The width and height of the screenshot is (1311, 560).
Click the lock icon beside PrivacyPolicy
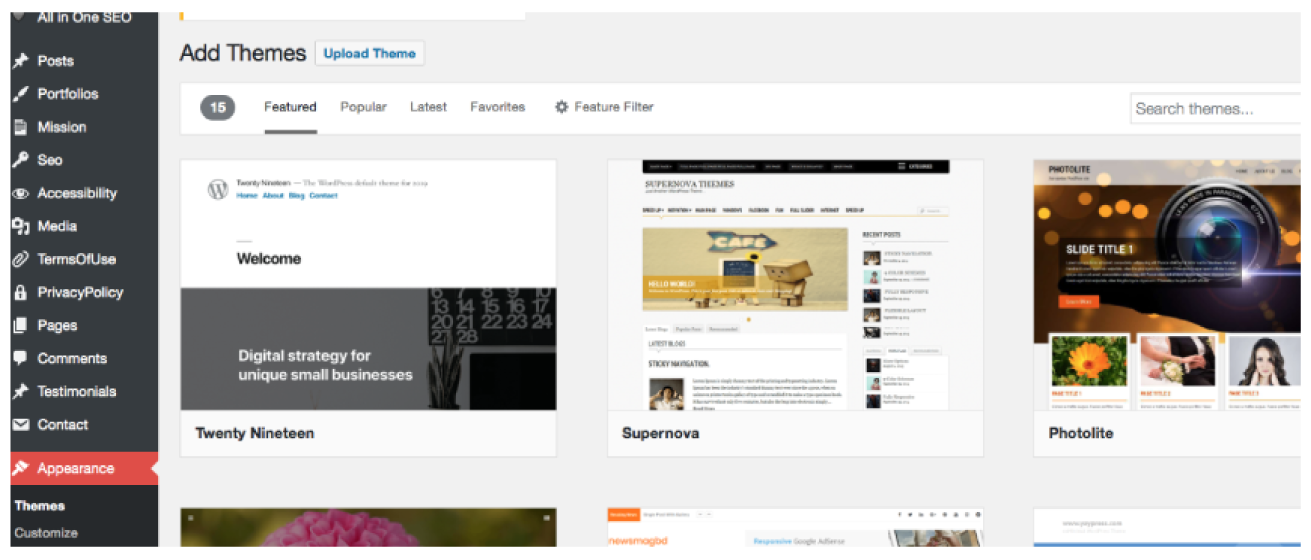click(20, 292)
